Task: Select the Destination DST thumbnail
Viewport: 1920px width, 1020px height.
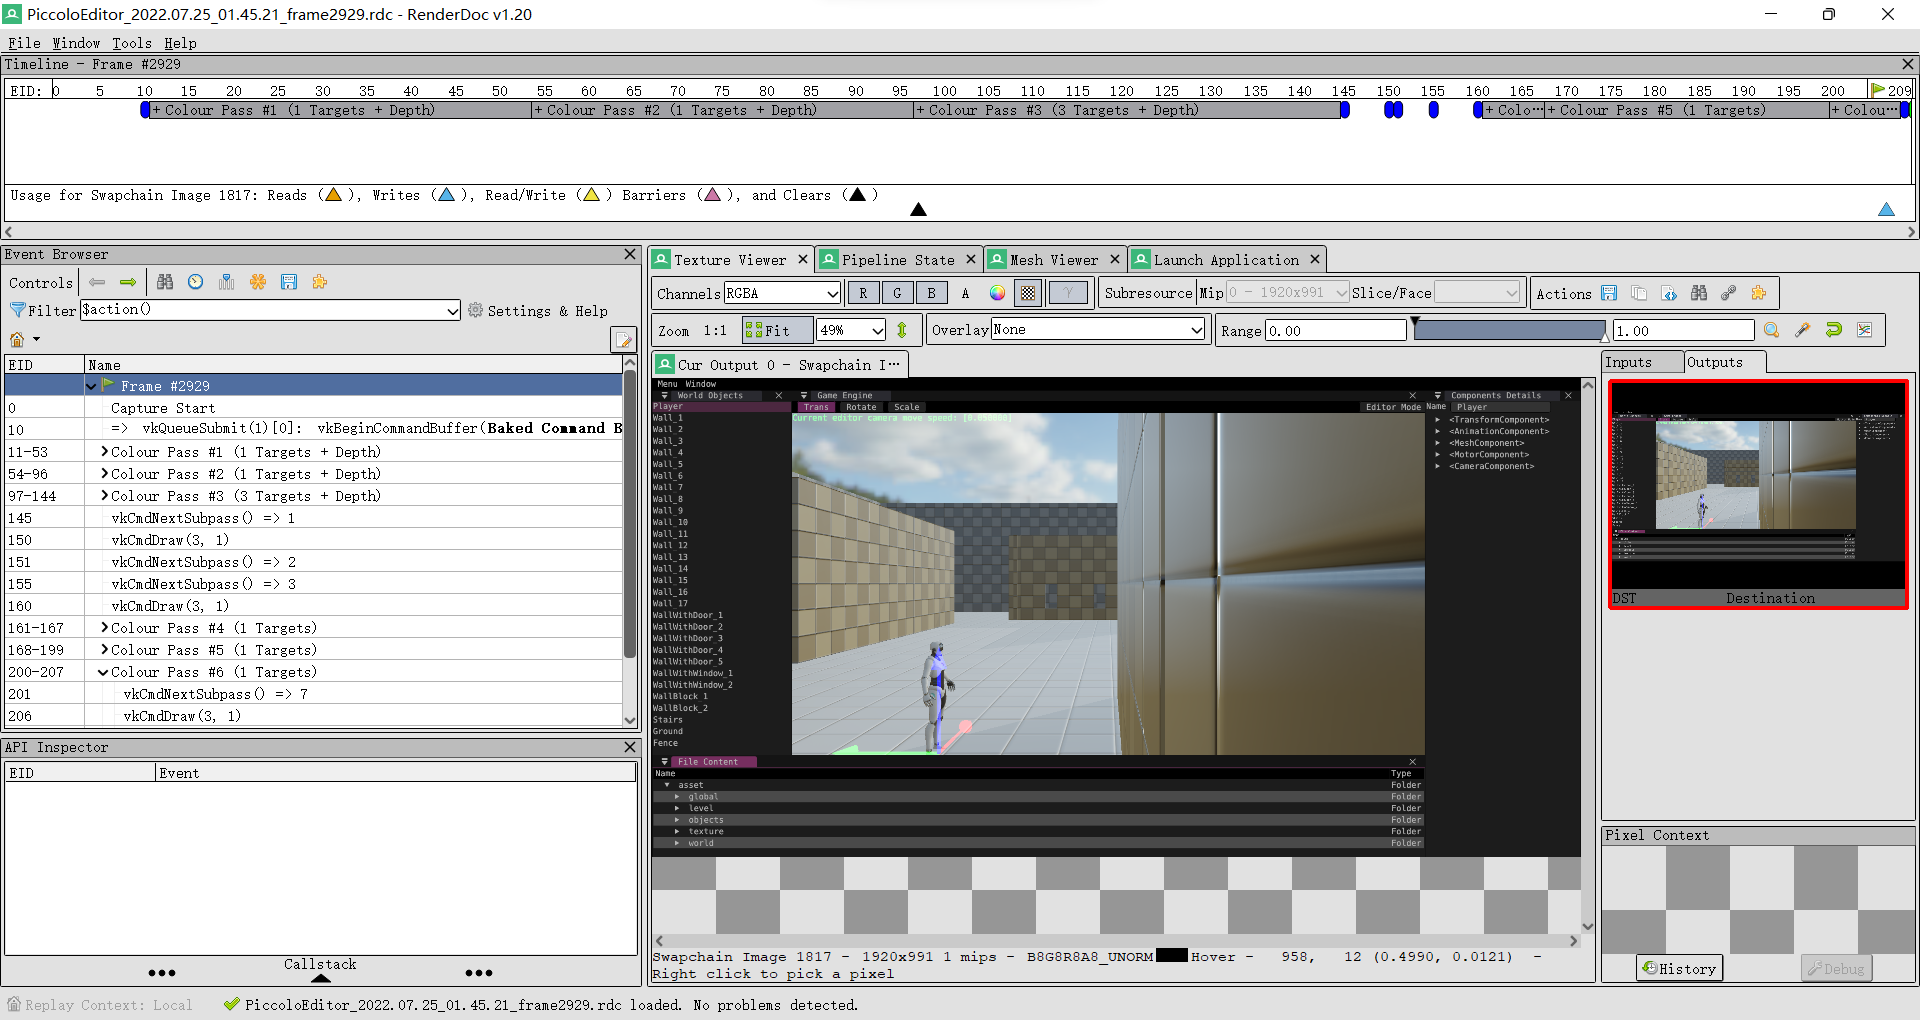Action: pos(1758,494)
